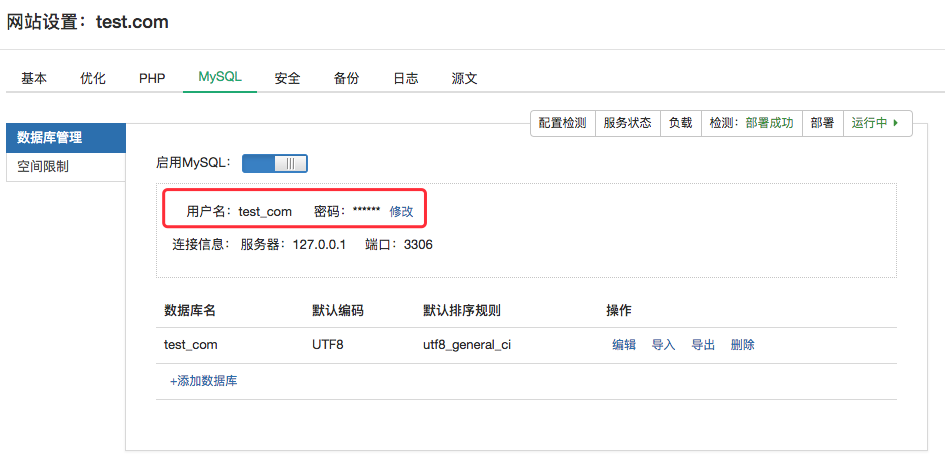The width and height of the screenshot is (945, 466).
Task: Click 编辑 for test_com database
Action: (x=624, y=345)
